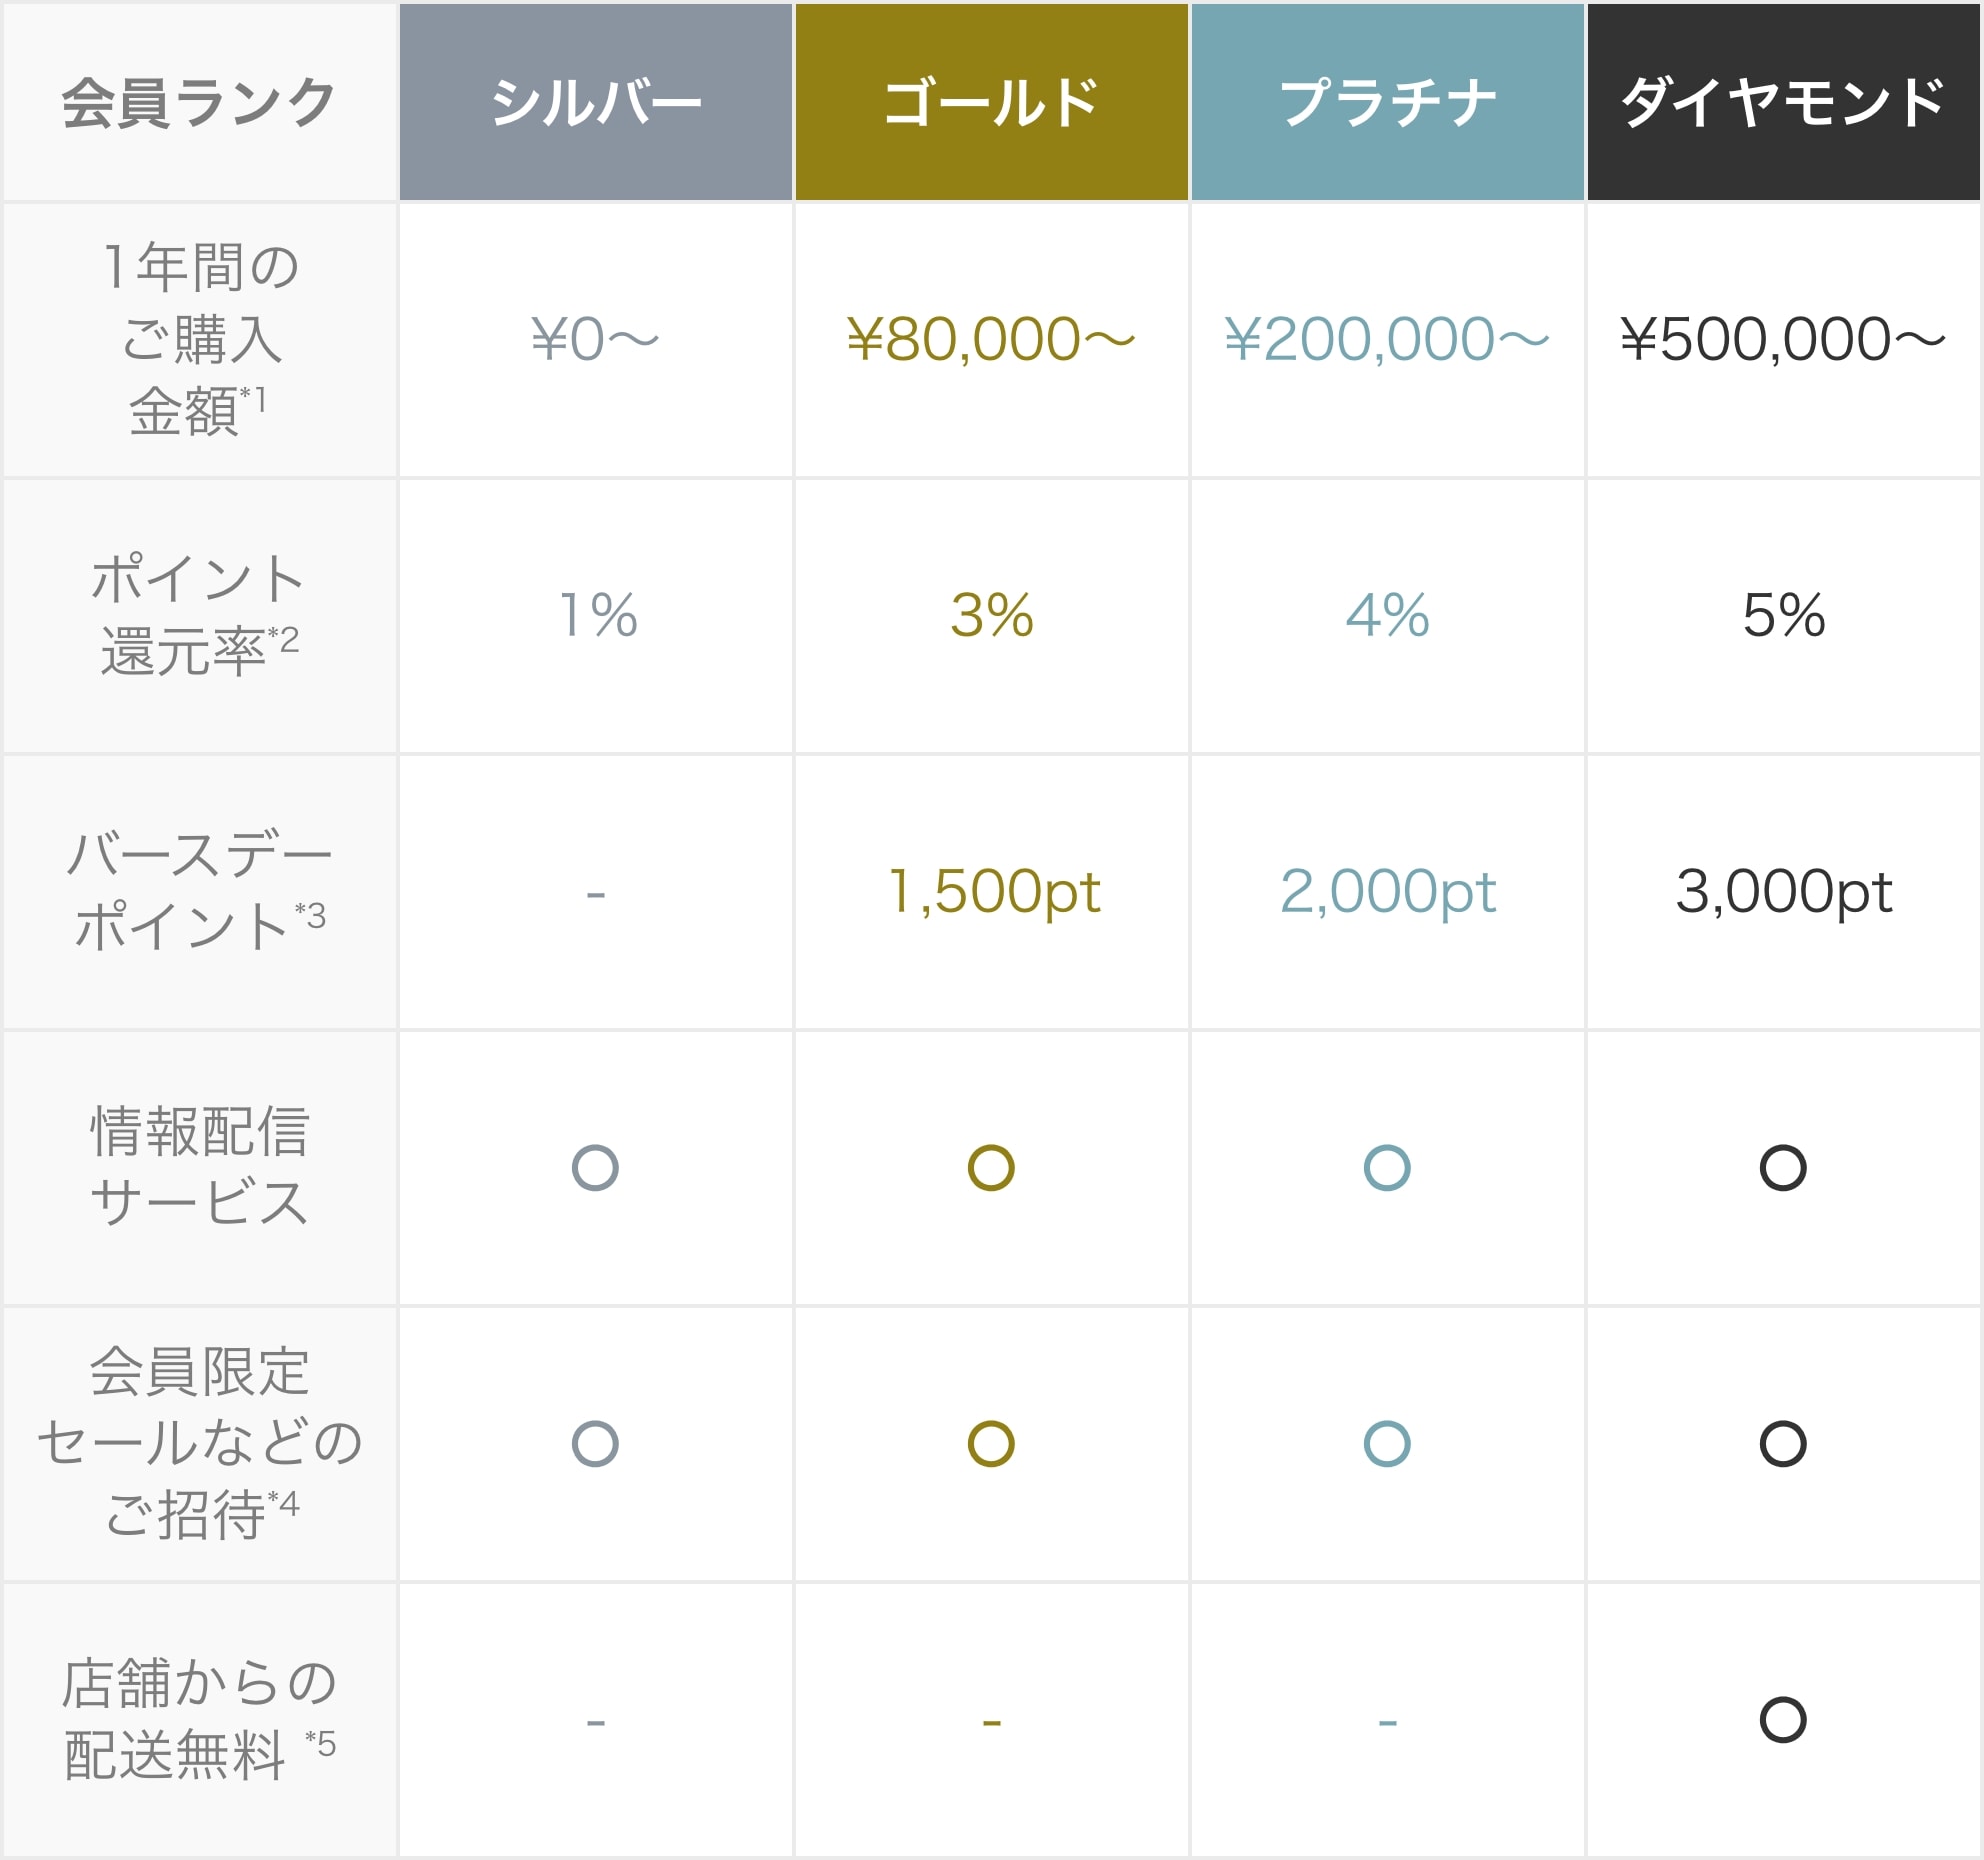Select the プラチナ column header

[1387, 102]
